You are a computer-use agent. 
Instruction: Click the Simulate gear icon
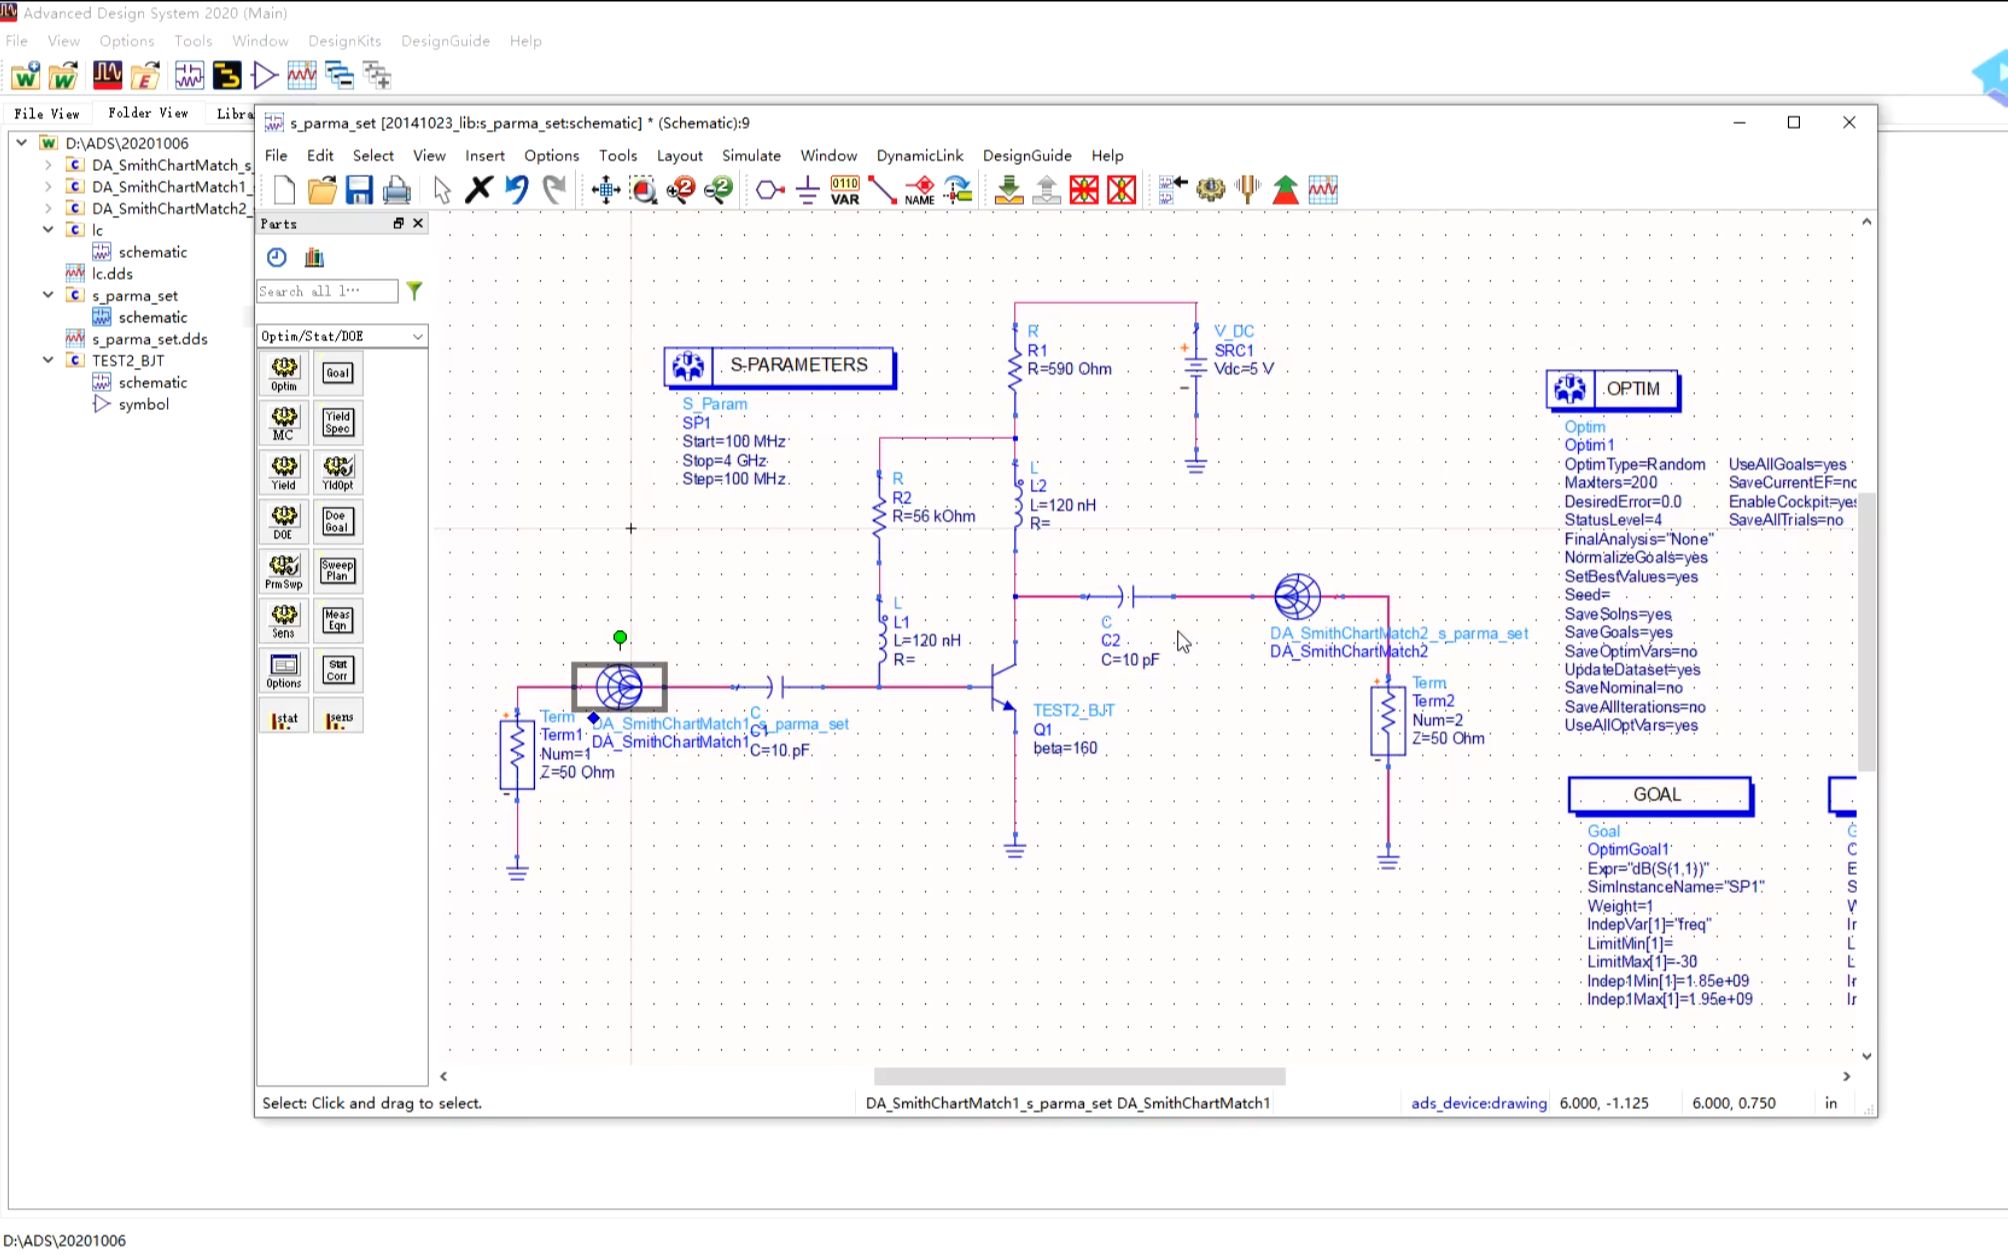point(1210,190)
